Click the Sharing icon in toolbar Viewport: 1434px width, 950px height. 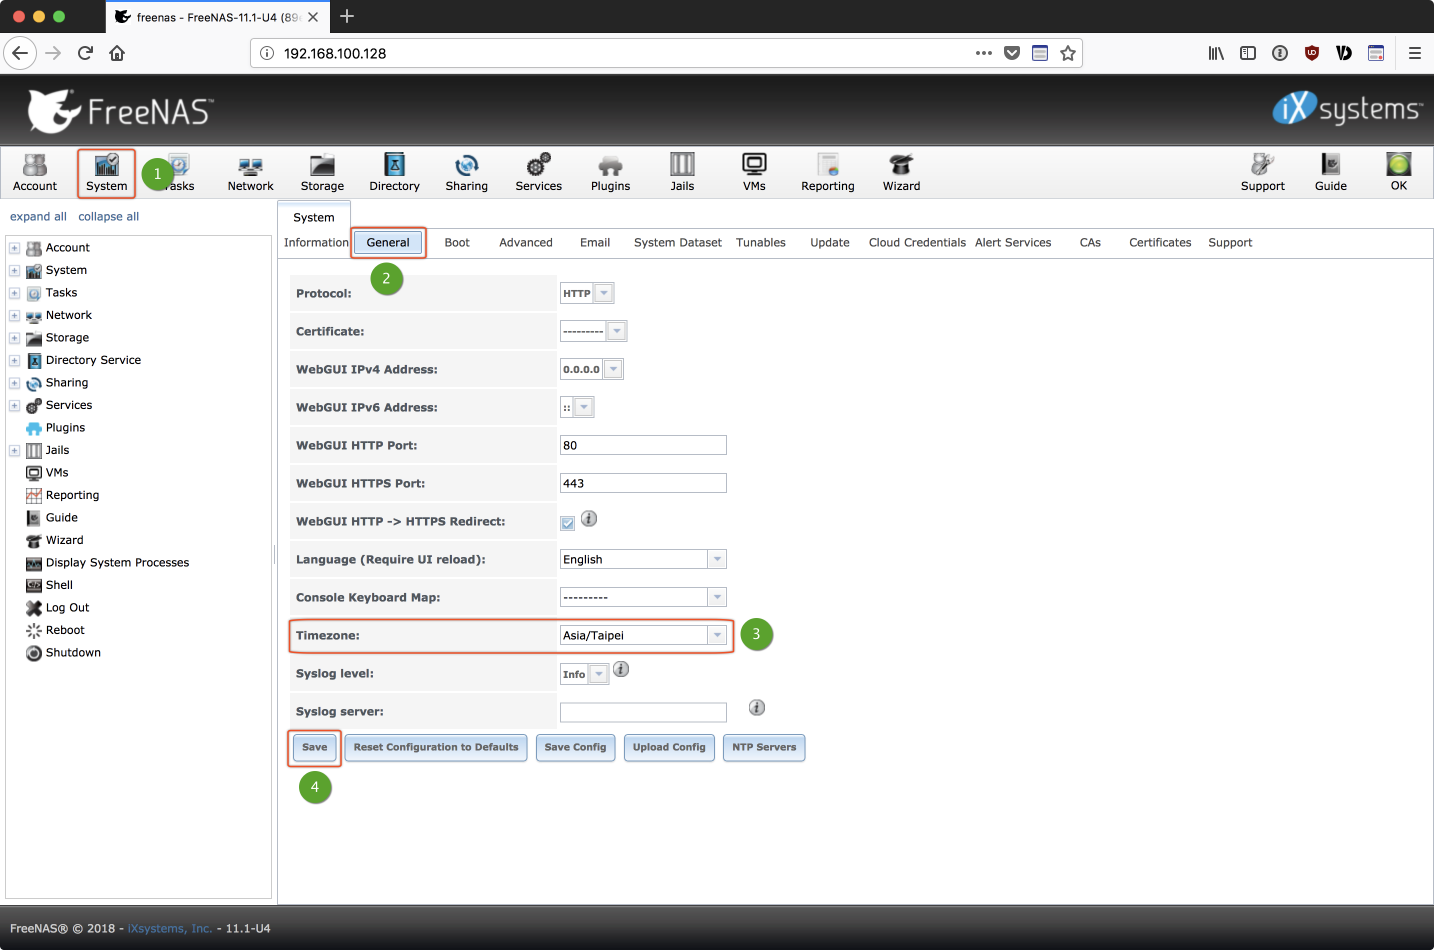point(466,172)
